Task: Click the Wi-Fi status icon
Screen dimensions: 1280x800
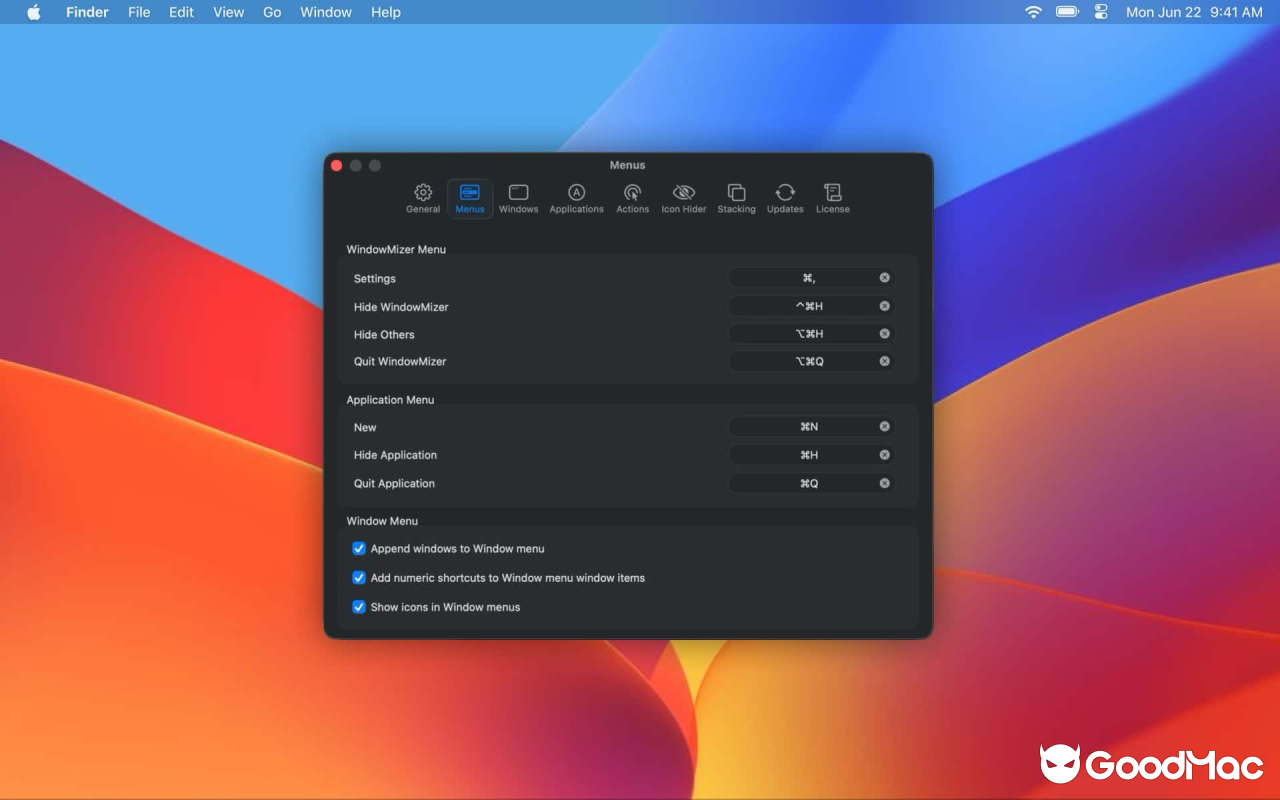Action: pos(1033,12)
